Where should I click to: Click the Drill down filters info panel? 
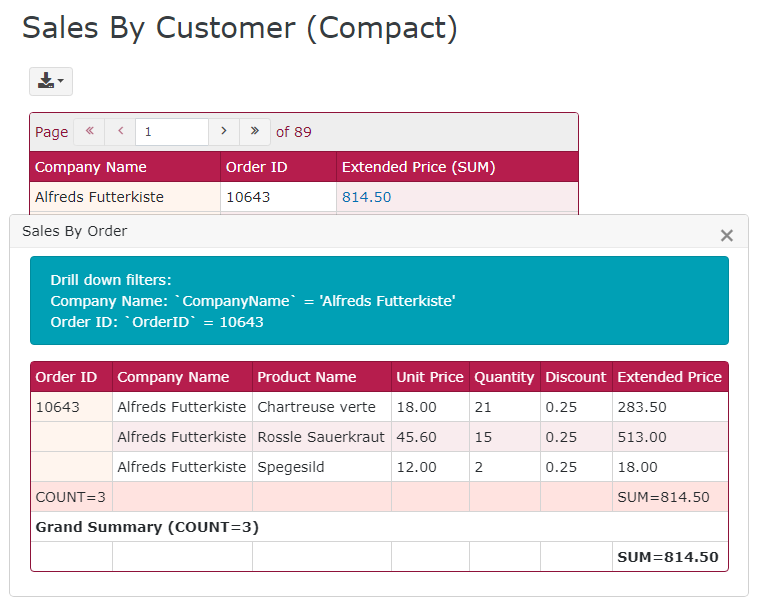click(x=379, y=301)
